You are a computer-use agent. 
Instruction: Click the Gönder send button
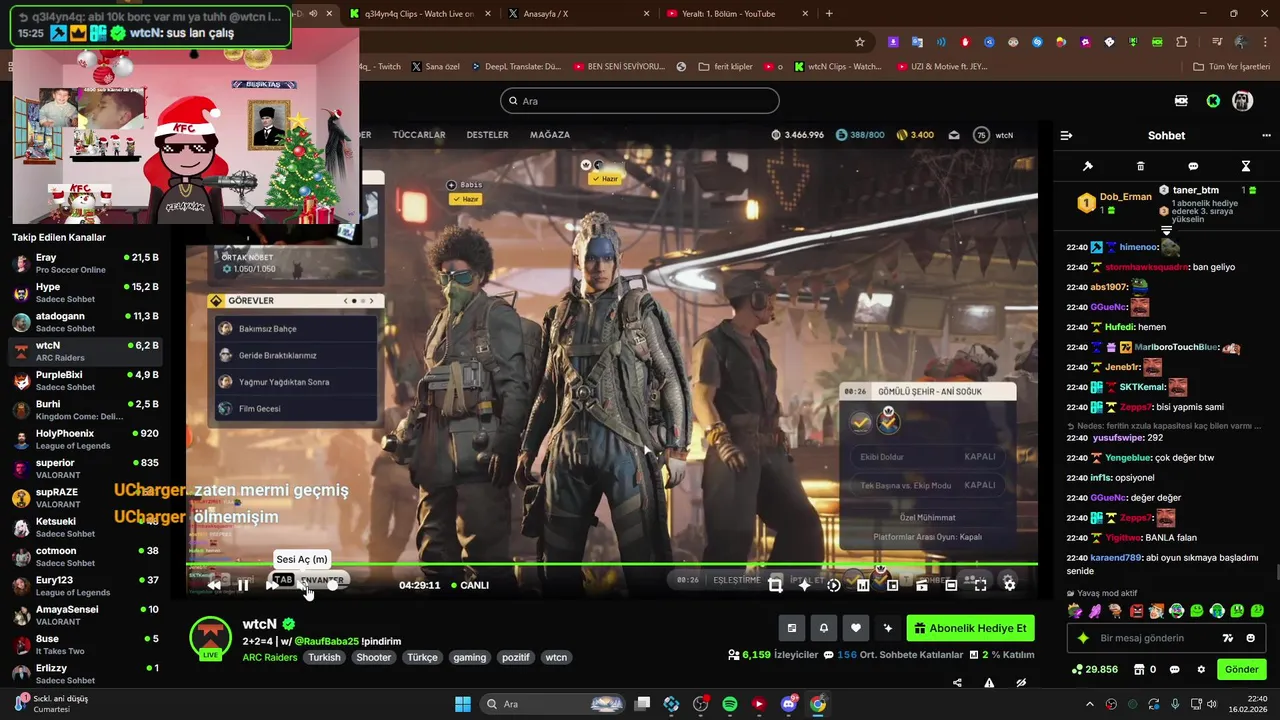pyautogui.click(x=1242, y=669)
